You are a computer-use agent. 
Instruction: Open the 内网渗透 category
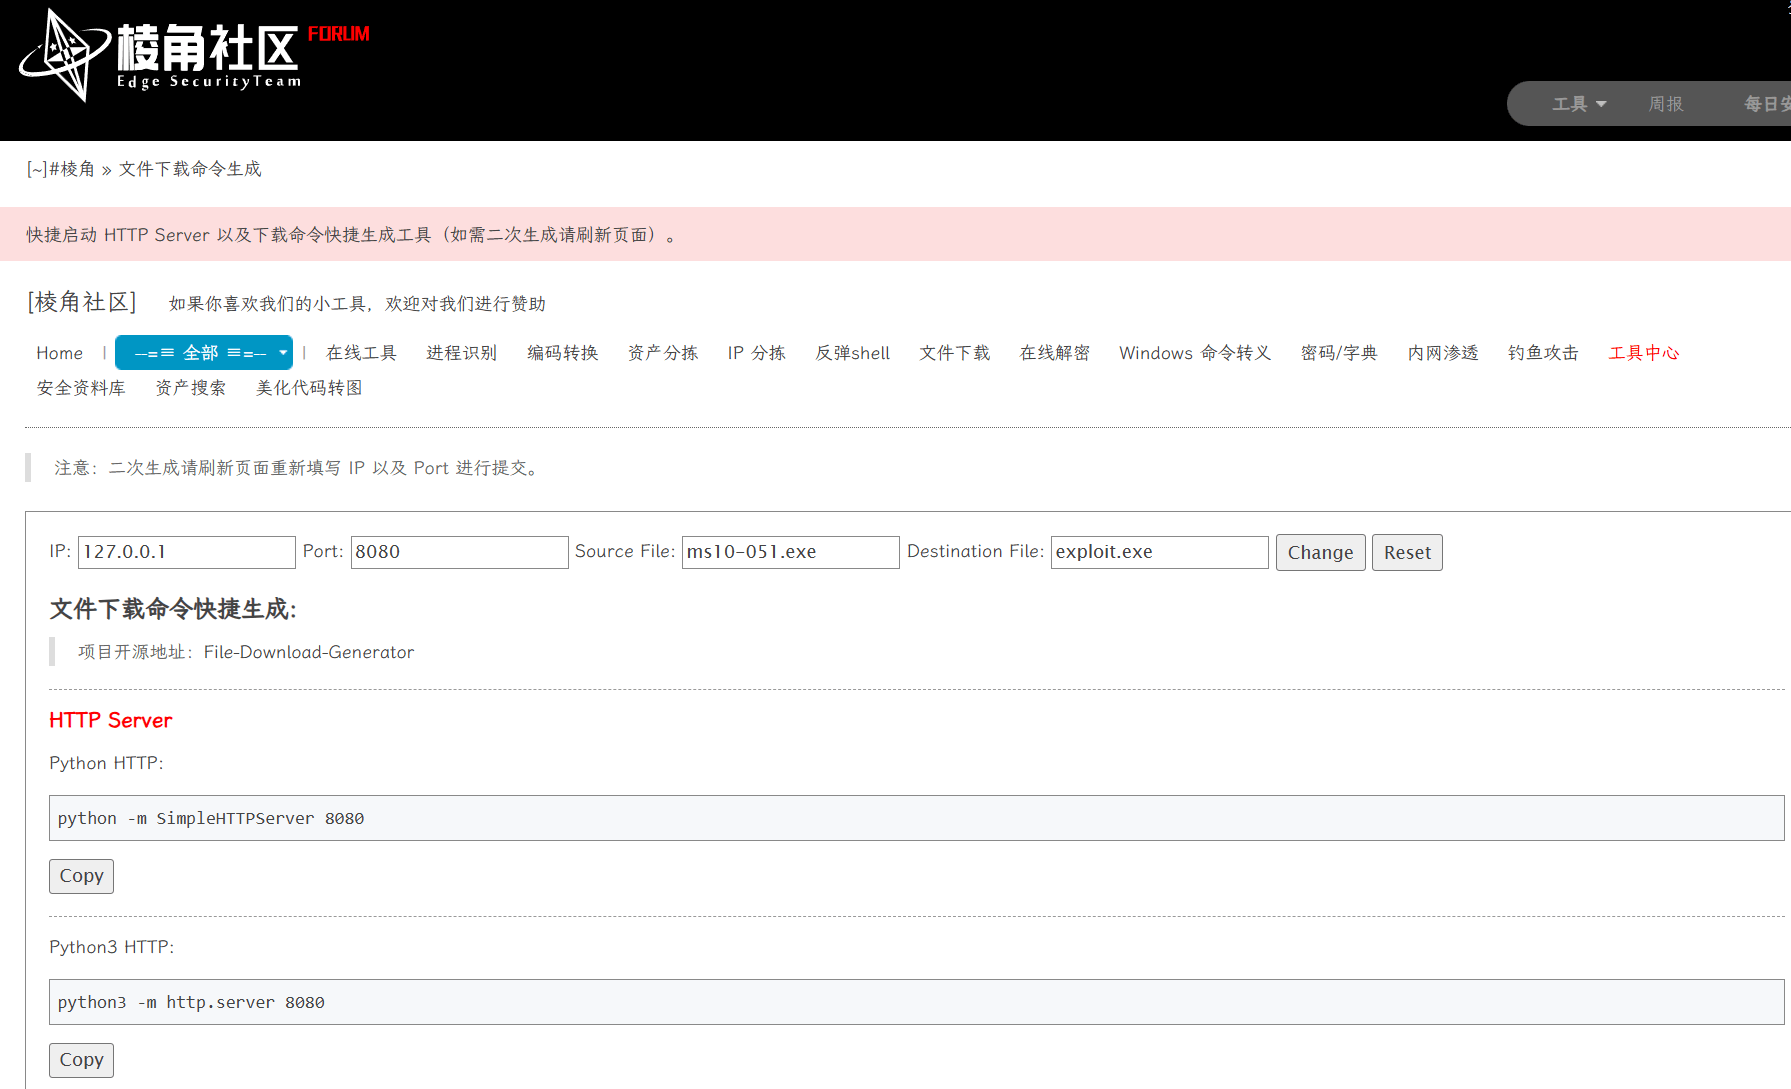pos(1443,353)
